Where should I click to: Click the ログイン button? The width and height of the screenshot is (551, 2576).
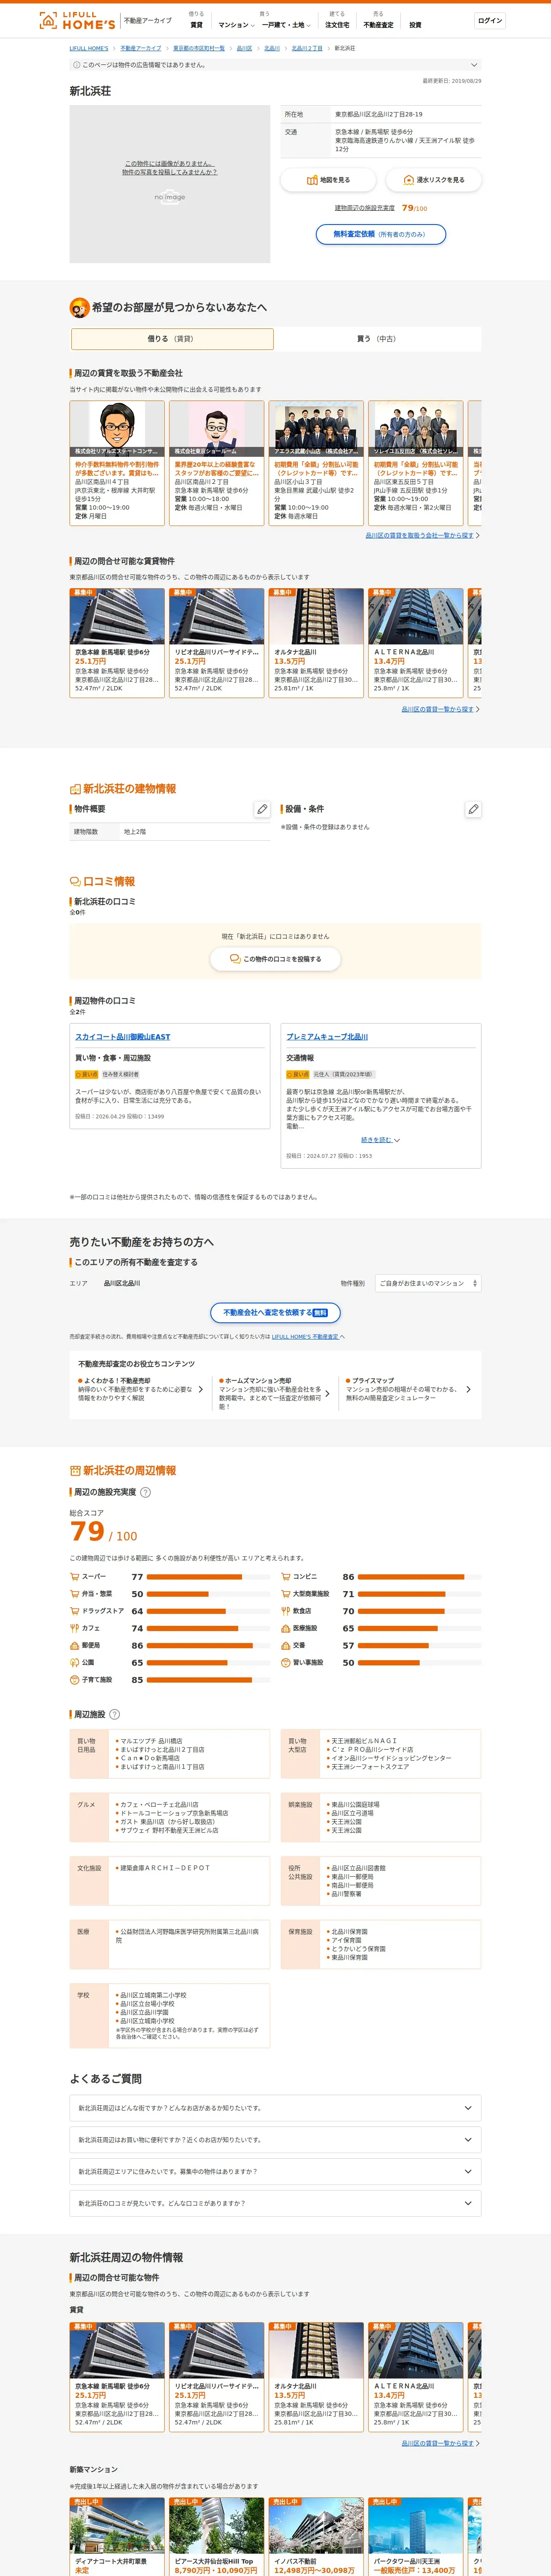[490, 21]
